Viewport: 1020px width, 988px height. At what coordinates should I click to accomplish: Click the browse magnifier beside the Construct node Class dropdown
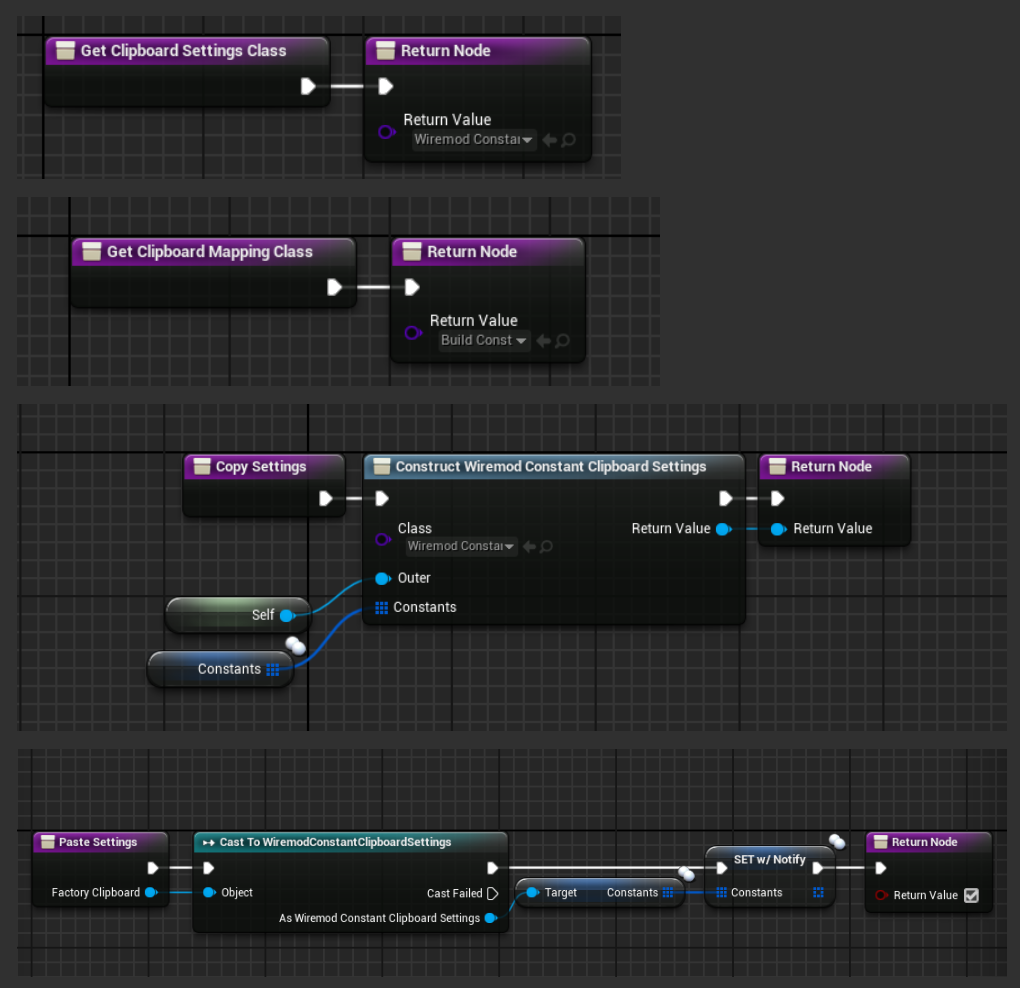[546, 546]
